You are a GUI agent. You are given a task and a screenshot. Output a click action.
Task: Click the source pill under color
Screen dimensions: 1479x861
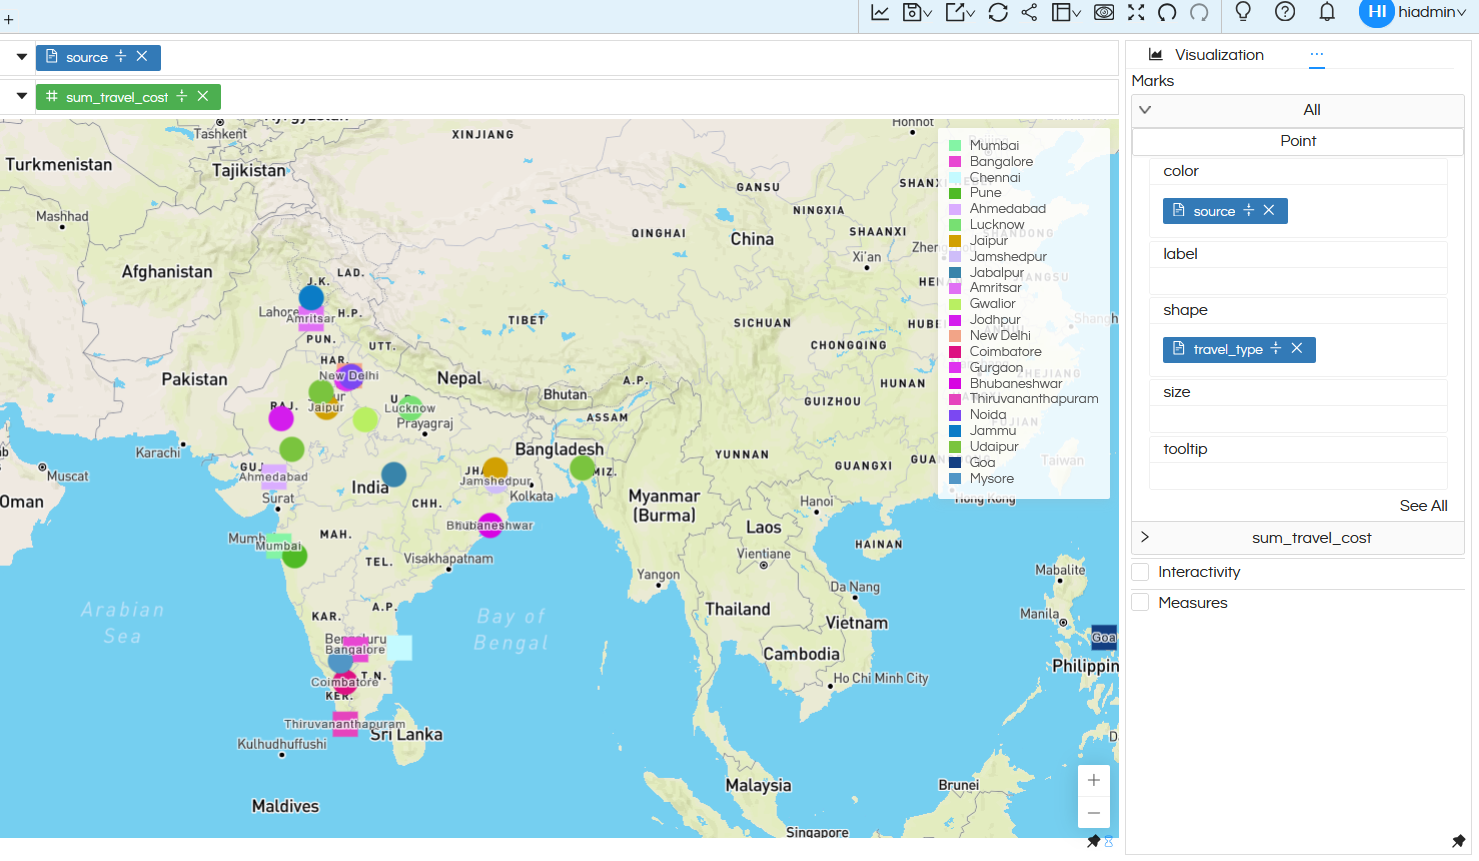[x=1225, y=211]
